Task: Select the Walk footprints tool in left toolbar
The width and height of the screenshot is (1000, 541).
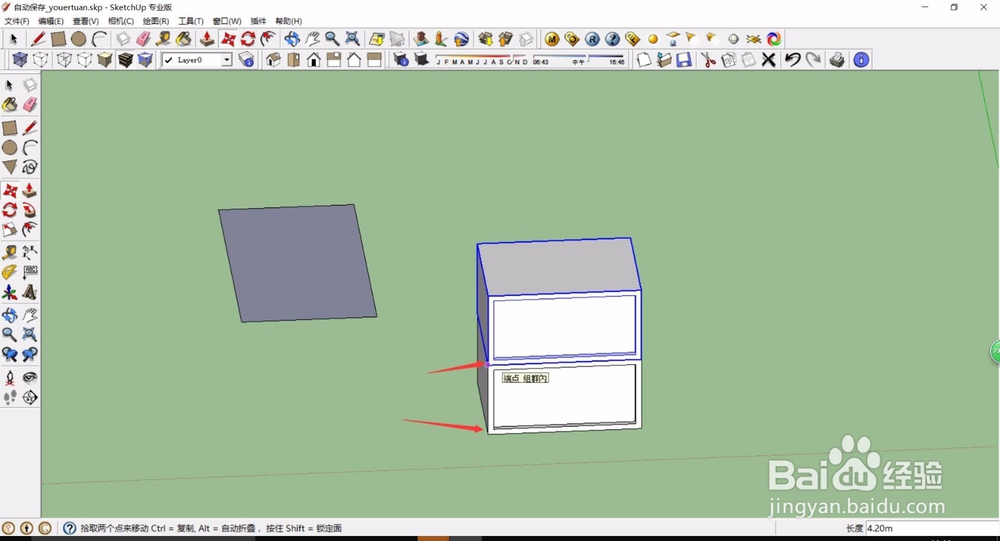Action: coord(10,397)
